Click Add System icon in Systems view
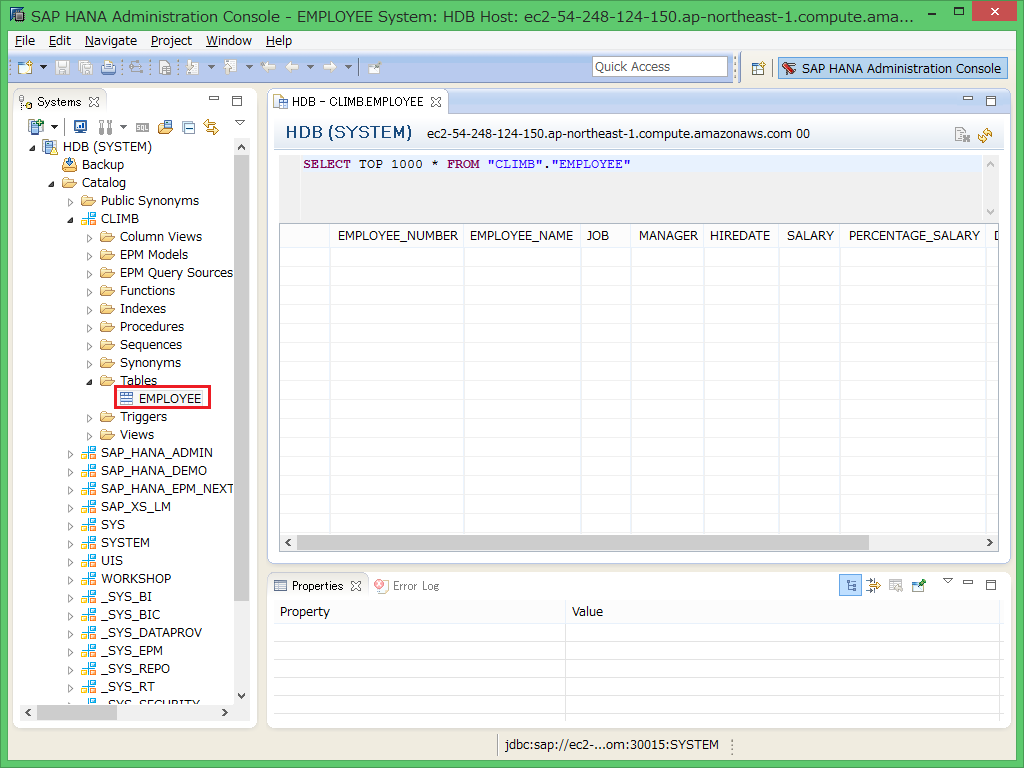The height and width of the screenshot is (768, 1024). [36, 126]
